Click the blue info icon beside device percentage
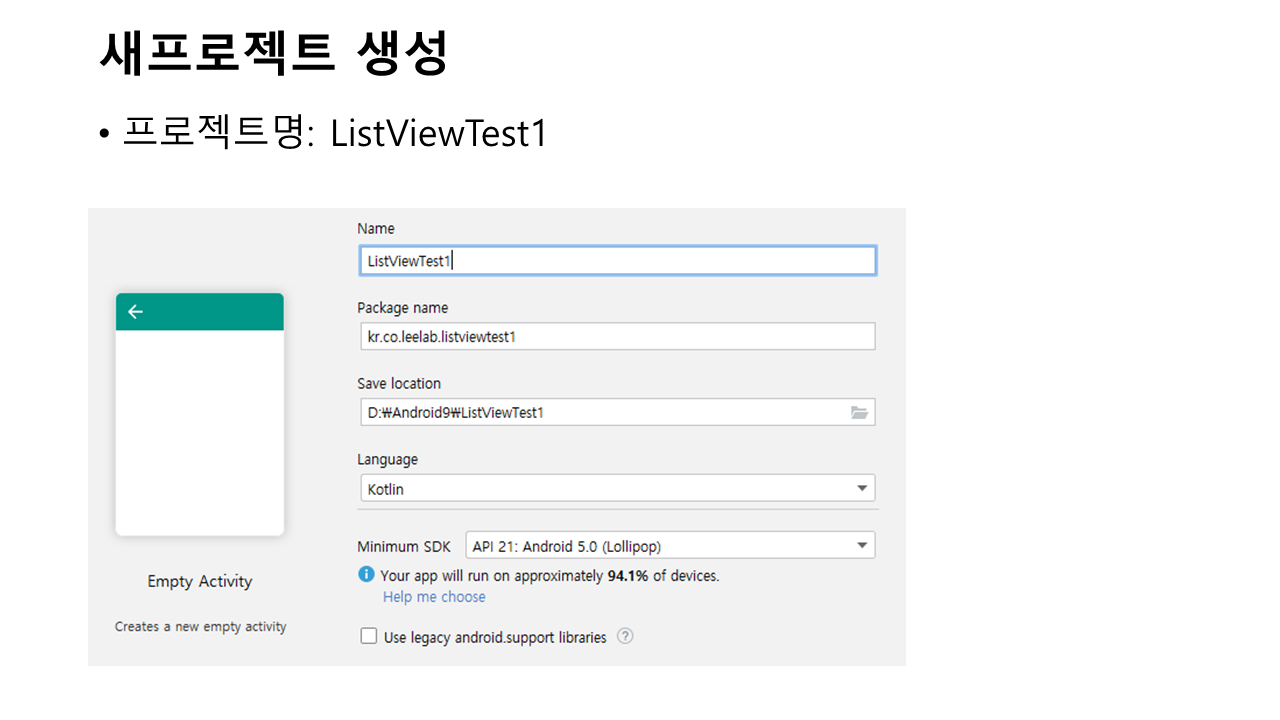 point(367,575)
